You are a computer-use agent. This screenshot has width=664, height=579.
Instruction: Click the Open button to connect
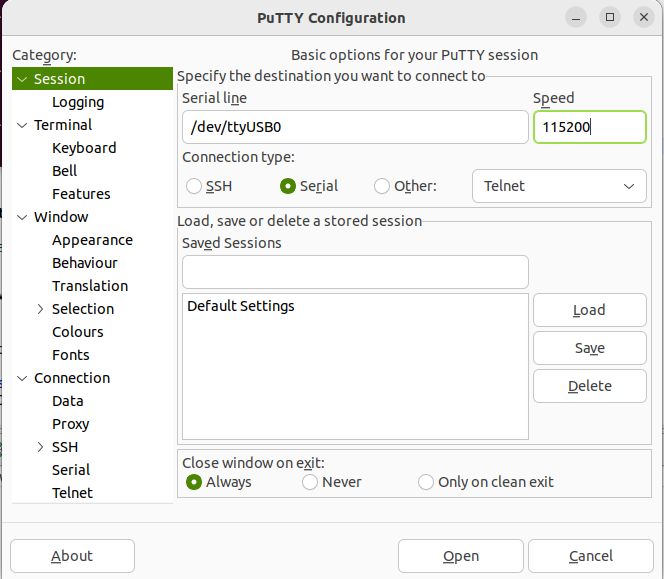pos(461,556)
